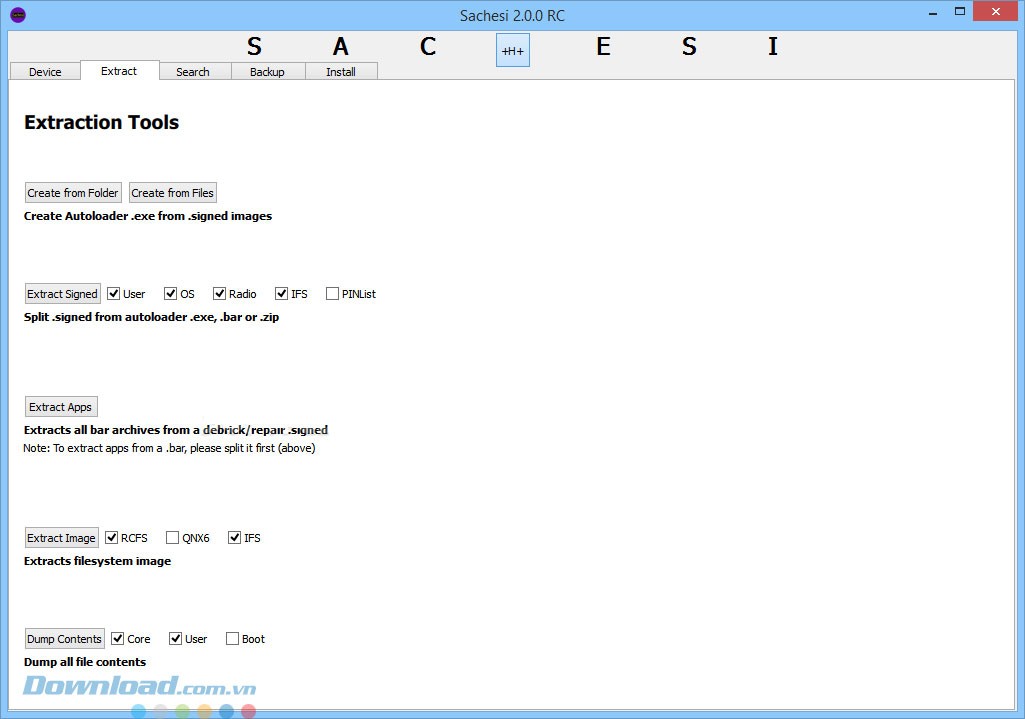Screen dimensions: 1025x719
Task: Switch to the Backup tab
Action: (267, 72)
